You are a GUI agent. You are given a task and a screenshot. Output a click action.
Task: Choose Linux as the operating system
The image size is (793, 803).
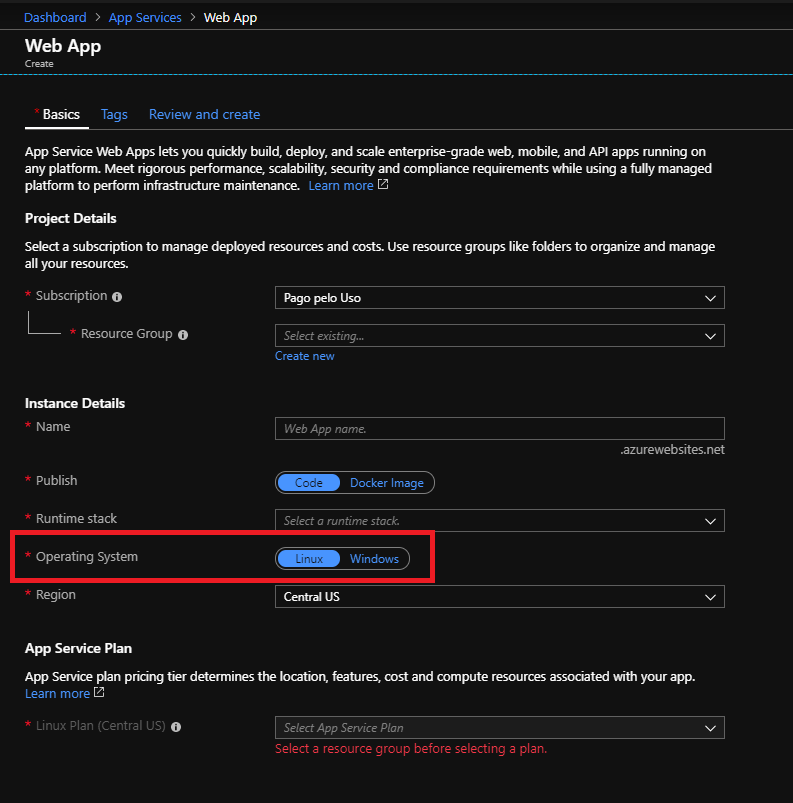[x=309, y=559]
